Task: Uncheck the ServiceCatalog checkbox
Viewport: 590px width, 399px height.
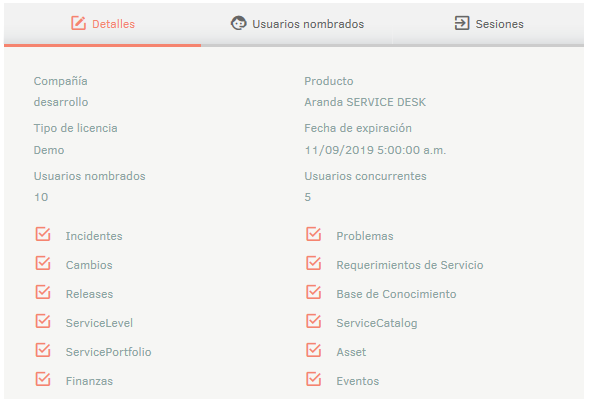Action: (313, 321)
